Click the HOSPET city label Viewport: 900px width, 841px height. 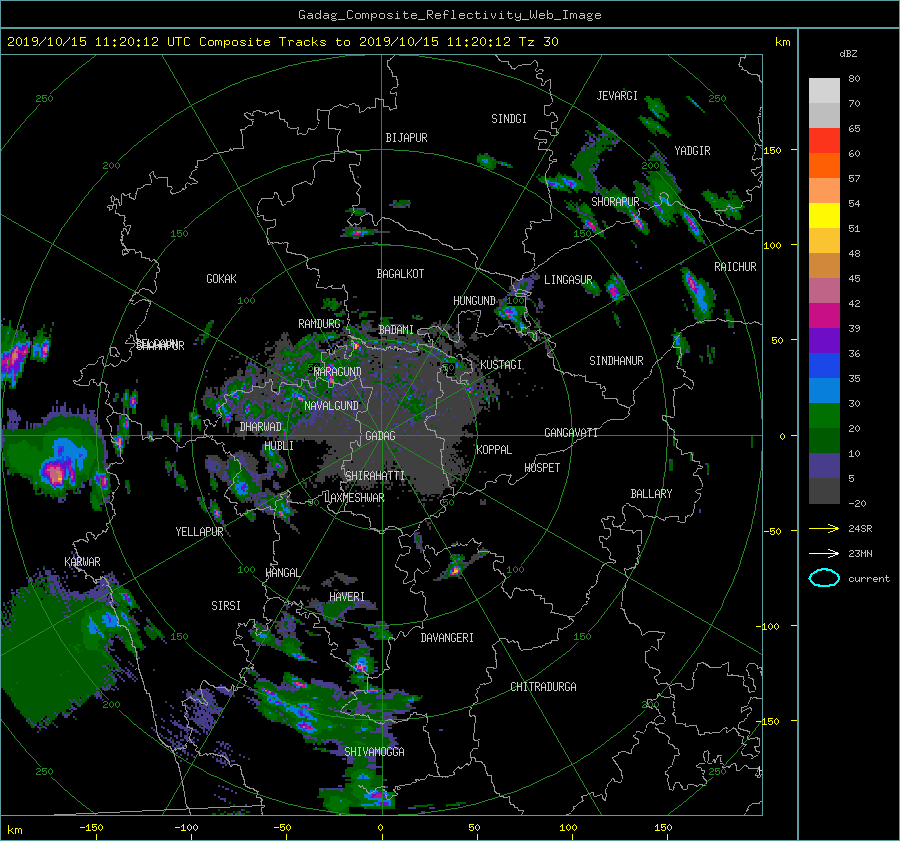click(x=542, y=468)
